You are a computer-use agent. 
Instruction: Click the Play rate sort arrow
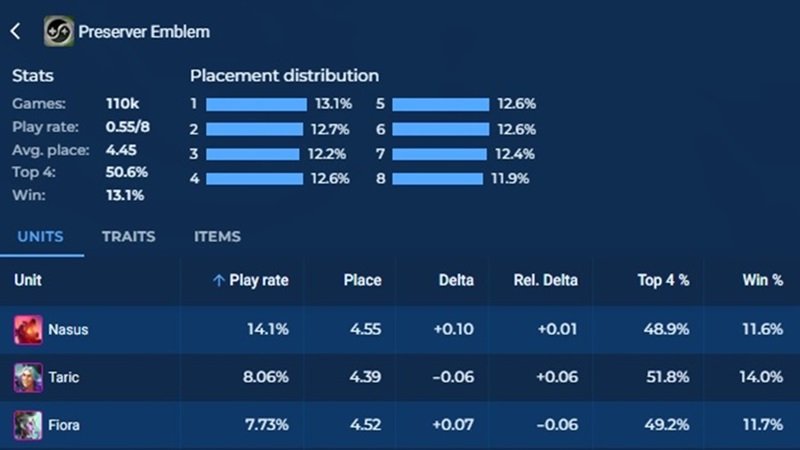coord(218,281)
